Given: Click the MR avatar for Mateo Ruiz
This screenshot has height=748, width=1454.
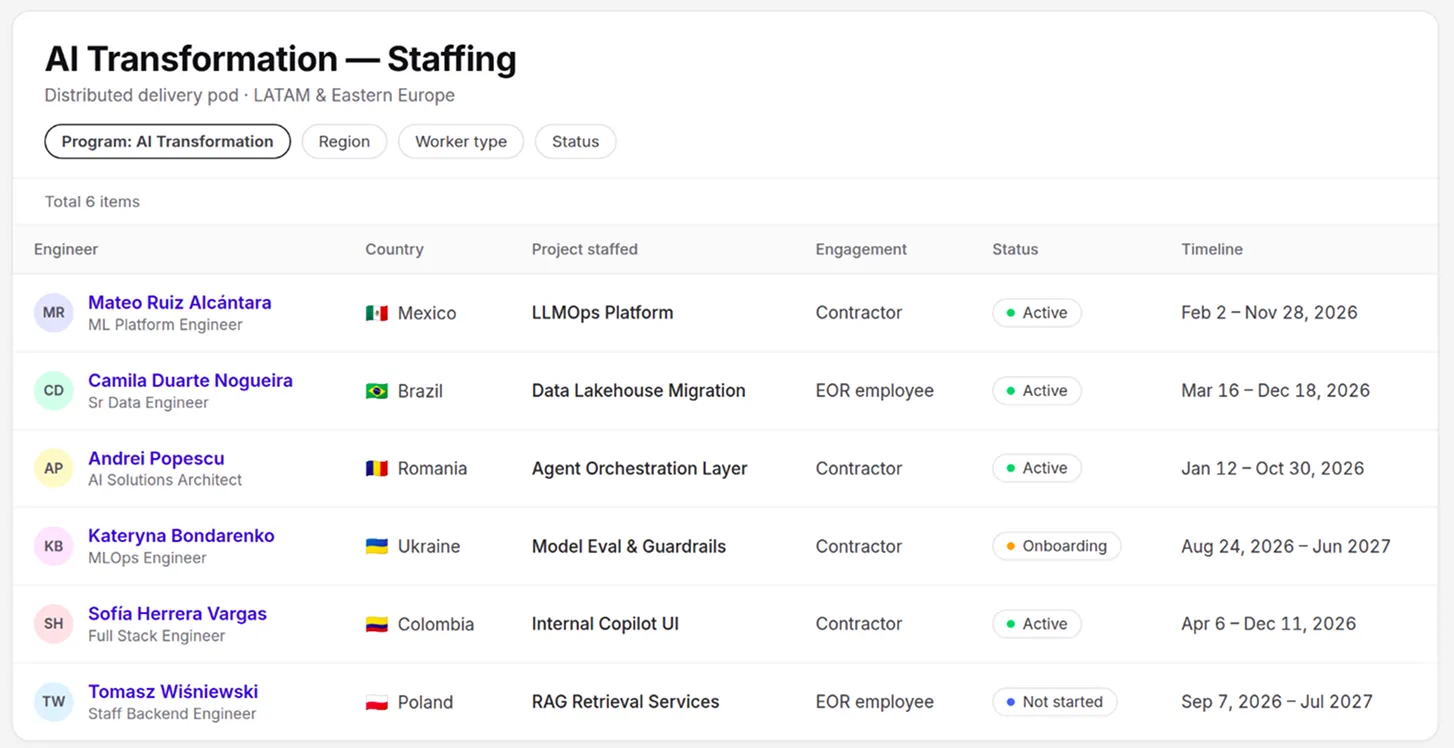Looking at the screenshot, I should tap(54, 313).
